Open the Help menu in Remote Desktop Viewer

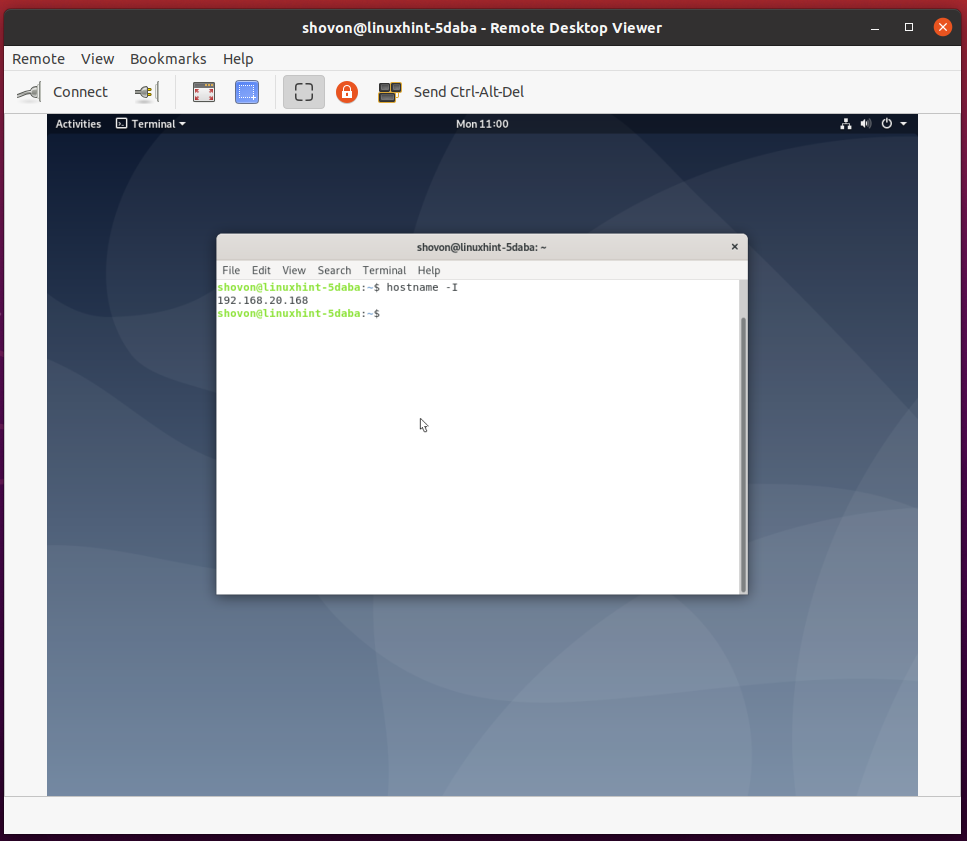tap(238, 59)
